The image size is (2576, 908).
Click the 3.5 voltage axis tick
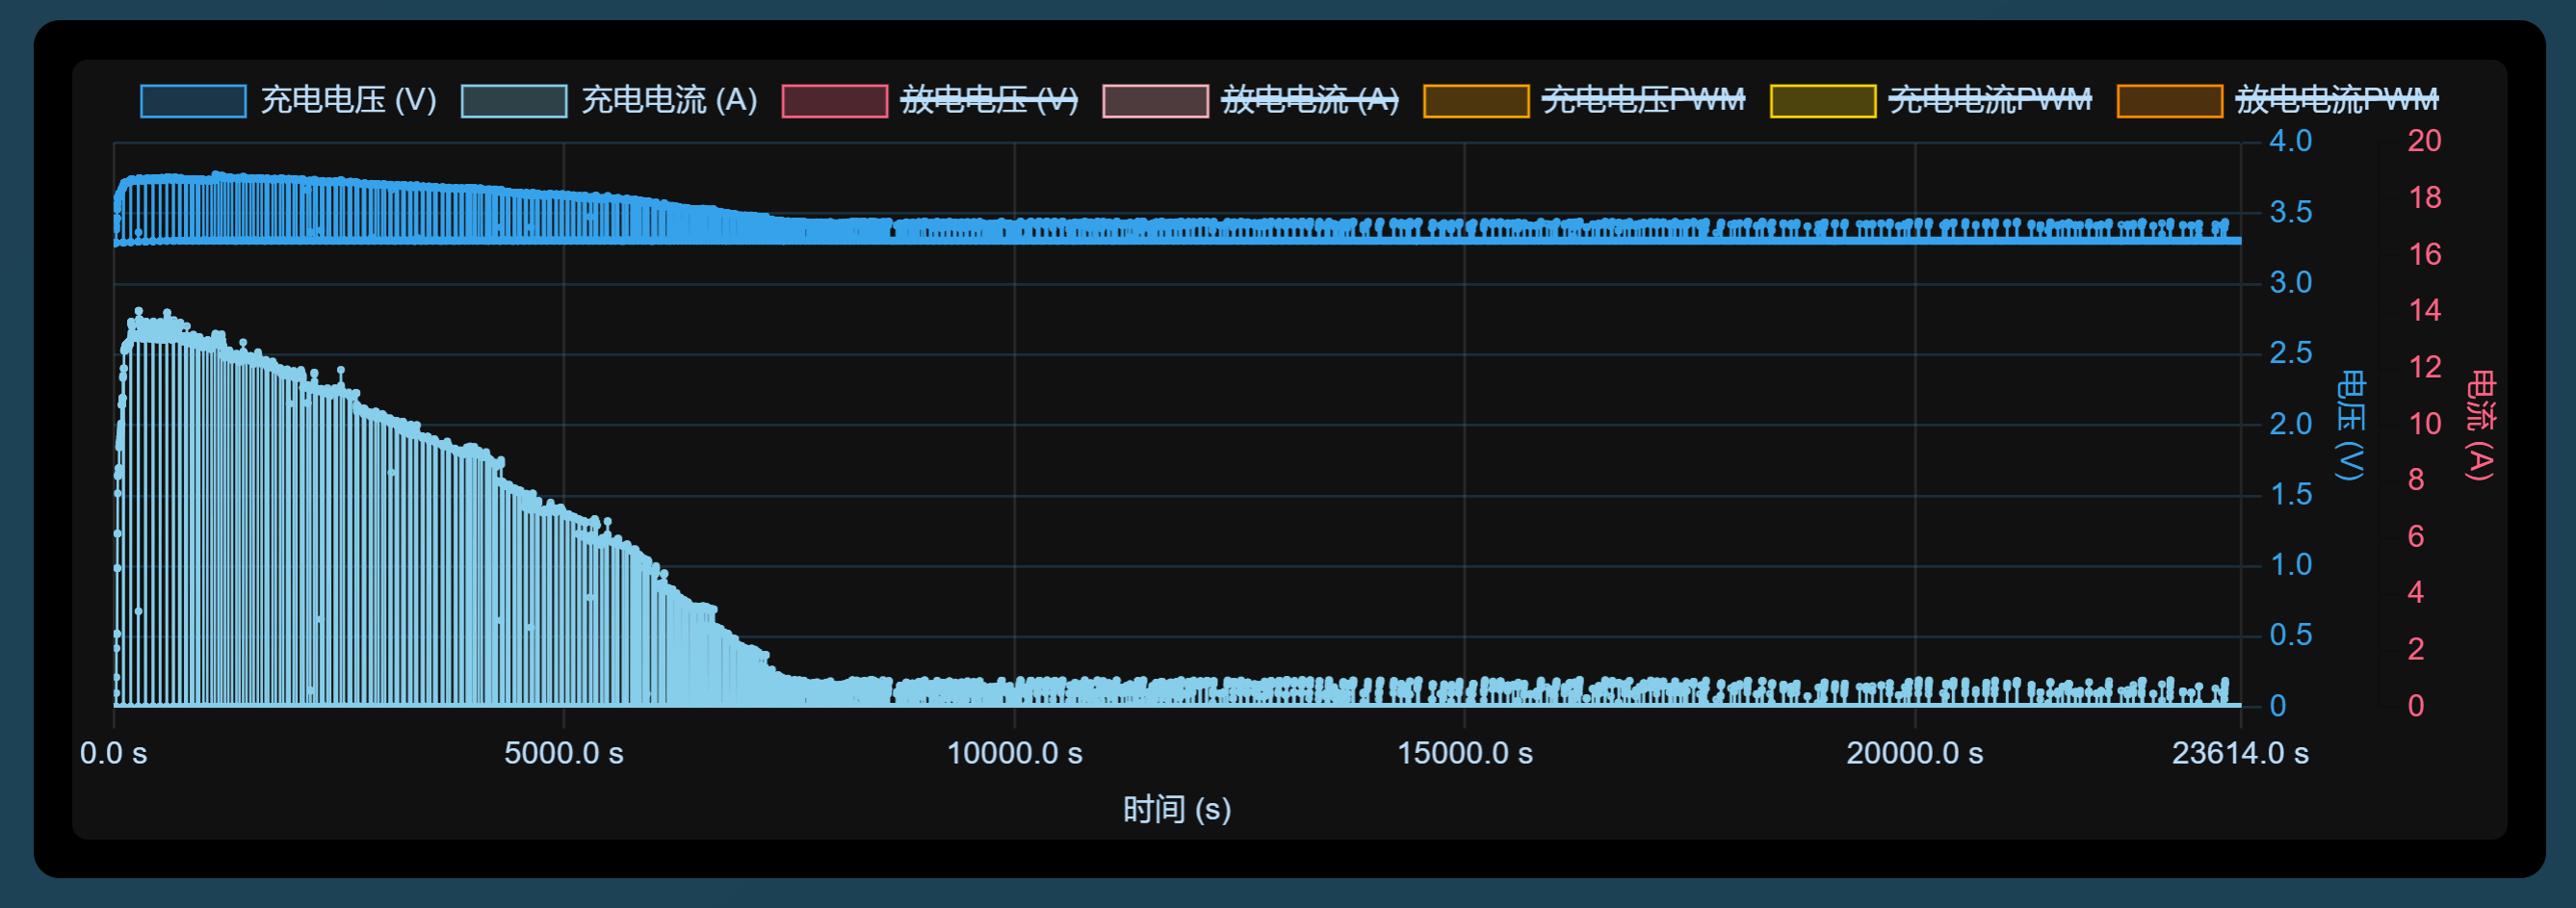point(2291,212)
